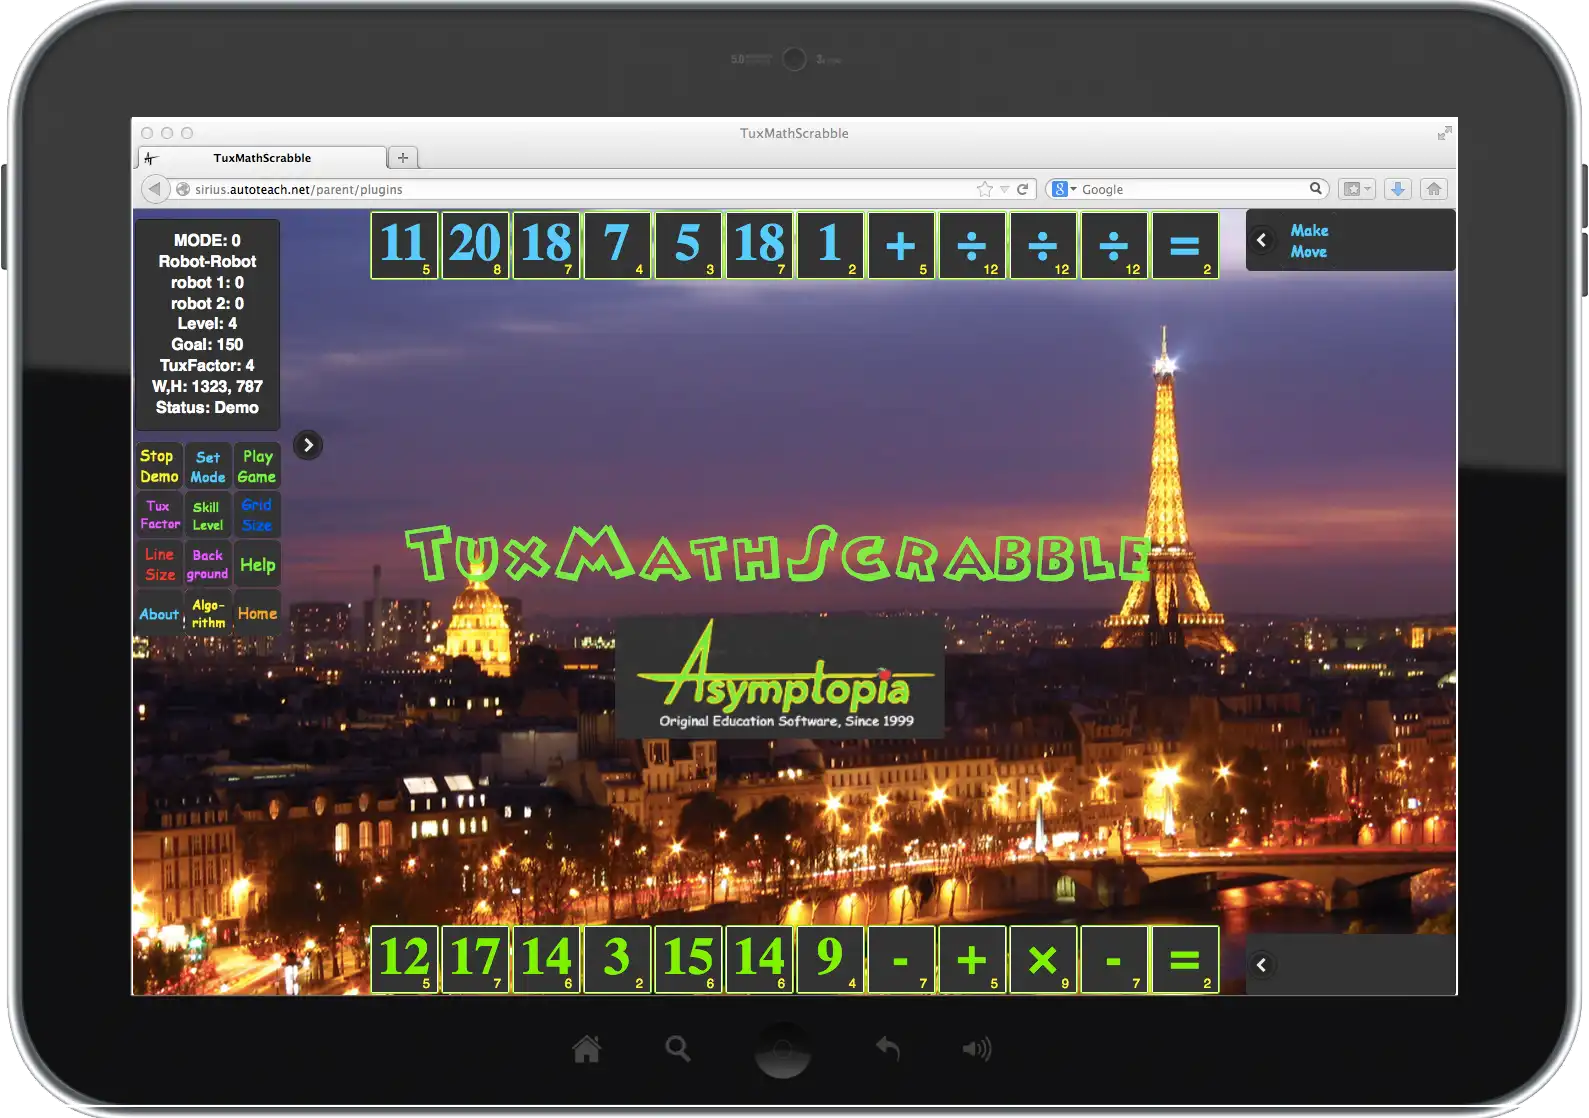Go to Home in the control panel
Viewport: 1589px width, 1118px height.
click(x=257, y=613)
